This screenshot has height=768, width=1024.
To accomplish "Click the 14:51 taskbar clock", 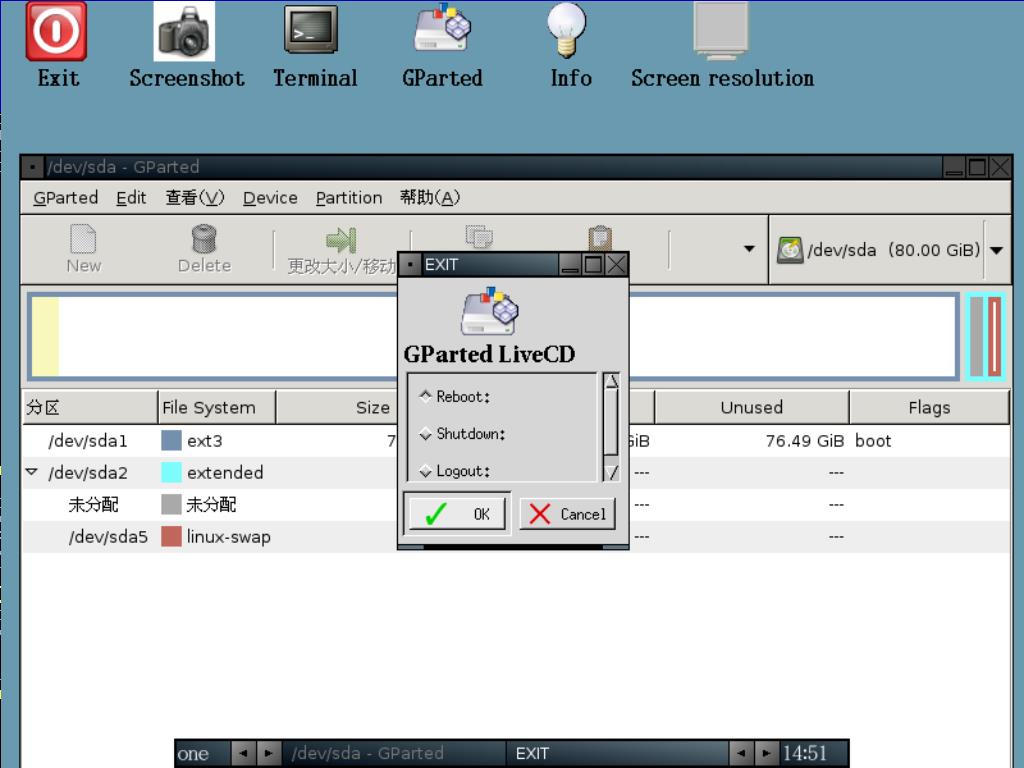I will (805, 754).
